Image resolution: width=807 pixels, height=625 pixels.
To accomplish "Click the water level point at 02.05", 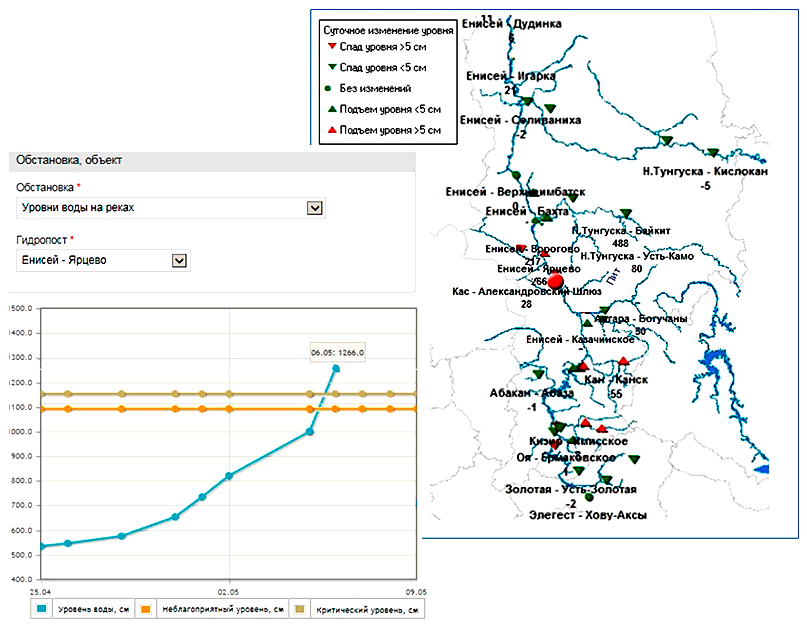I will [x=229, y=476].
